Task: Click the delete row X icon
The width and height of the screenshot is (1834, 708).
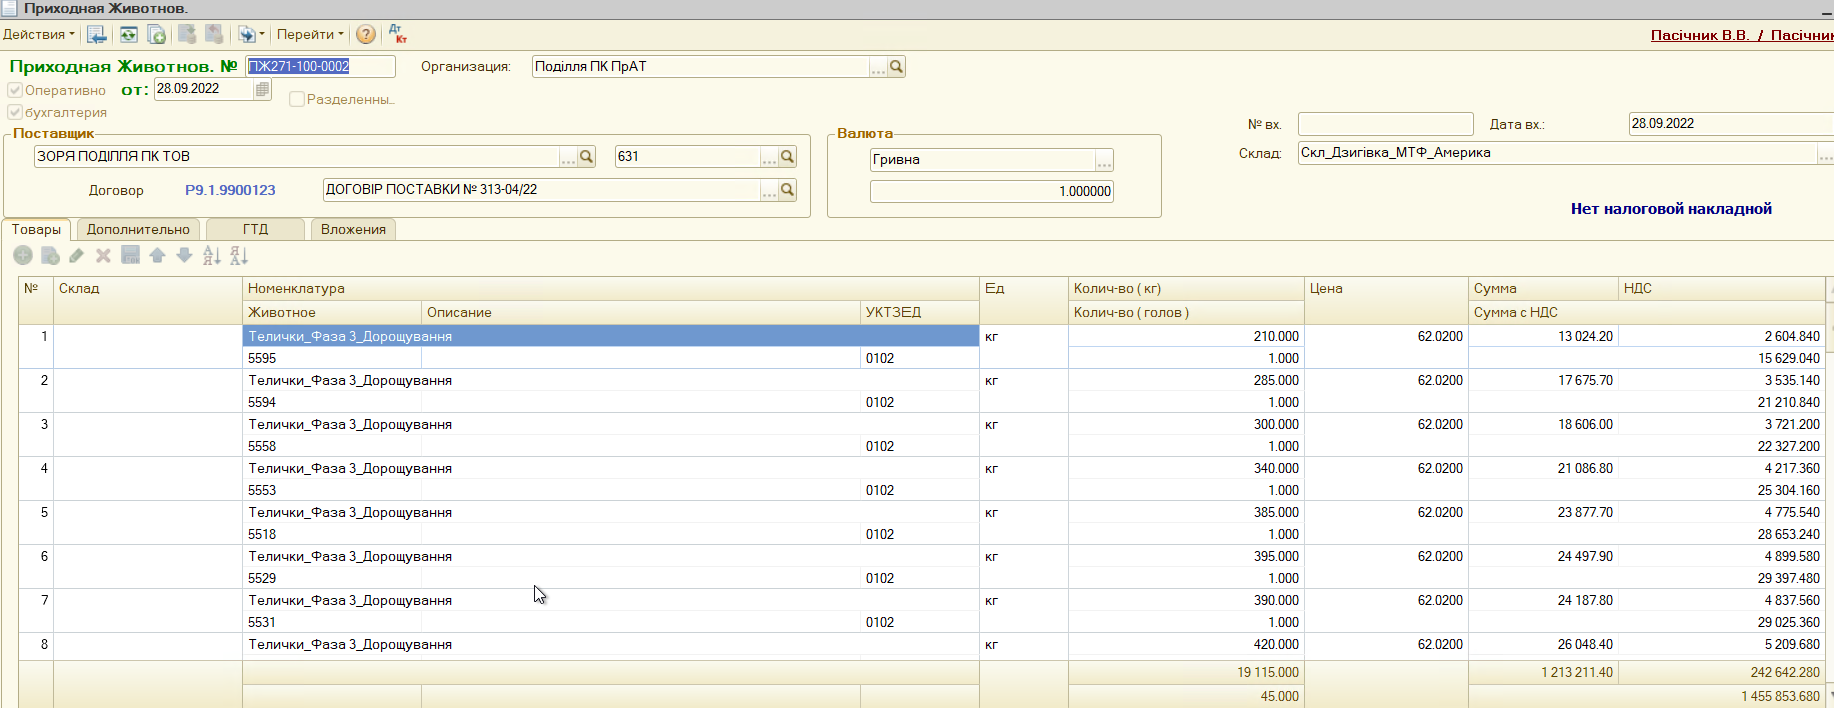Action: click(103, 256)
